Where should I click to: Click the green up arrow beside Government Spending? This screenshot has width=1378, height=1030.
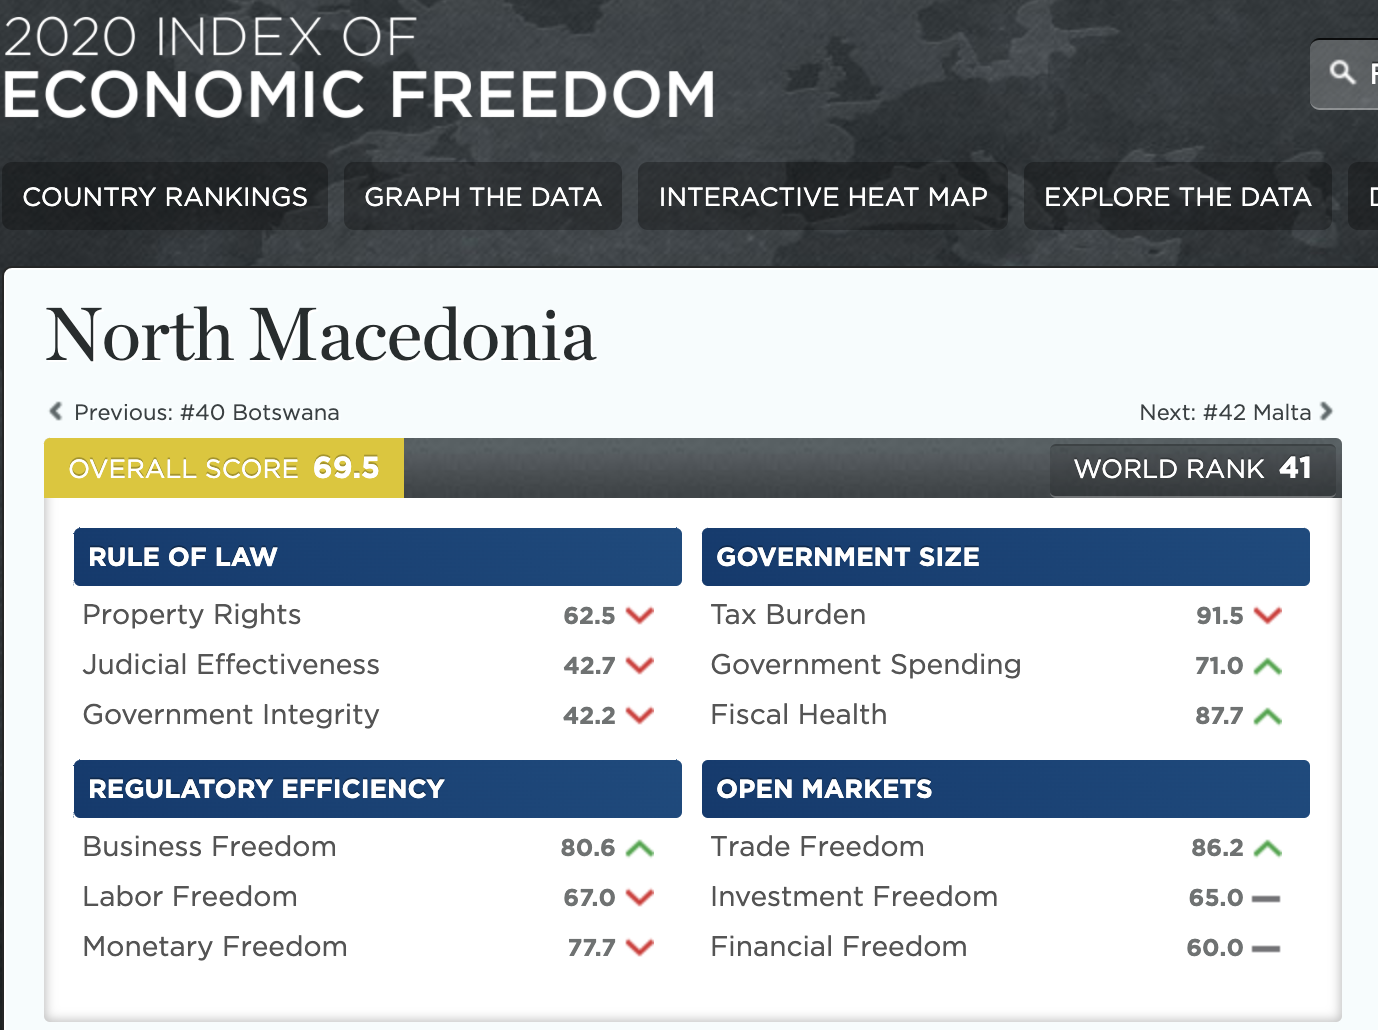[x=1267, y=666]
